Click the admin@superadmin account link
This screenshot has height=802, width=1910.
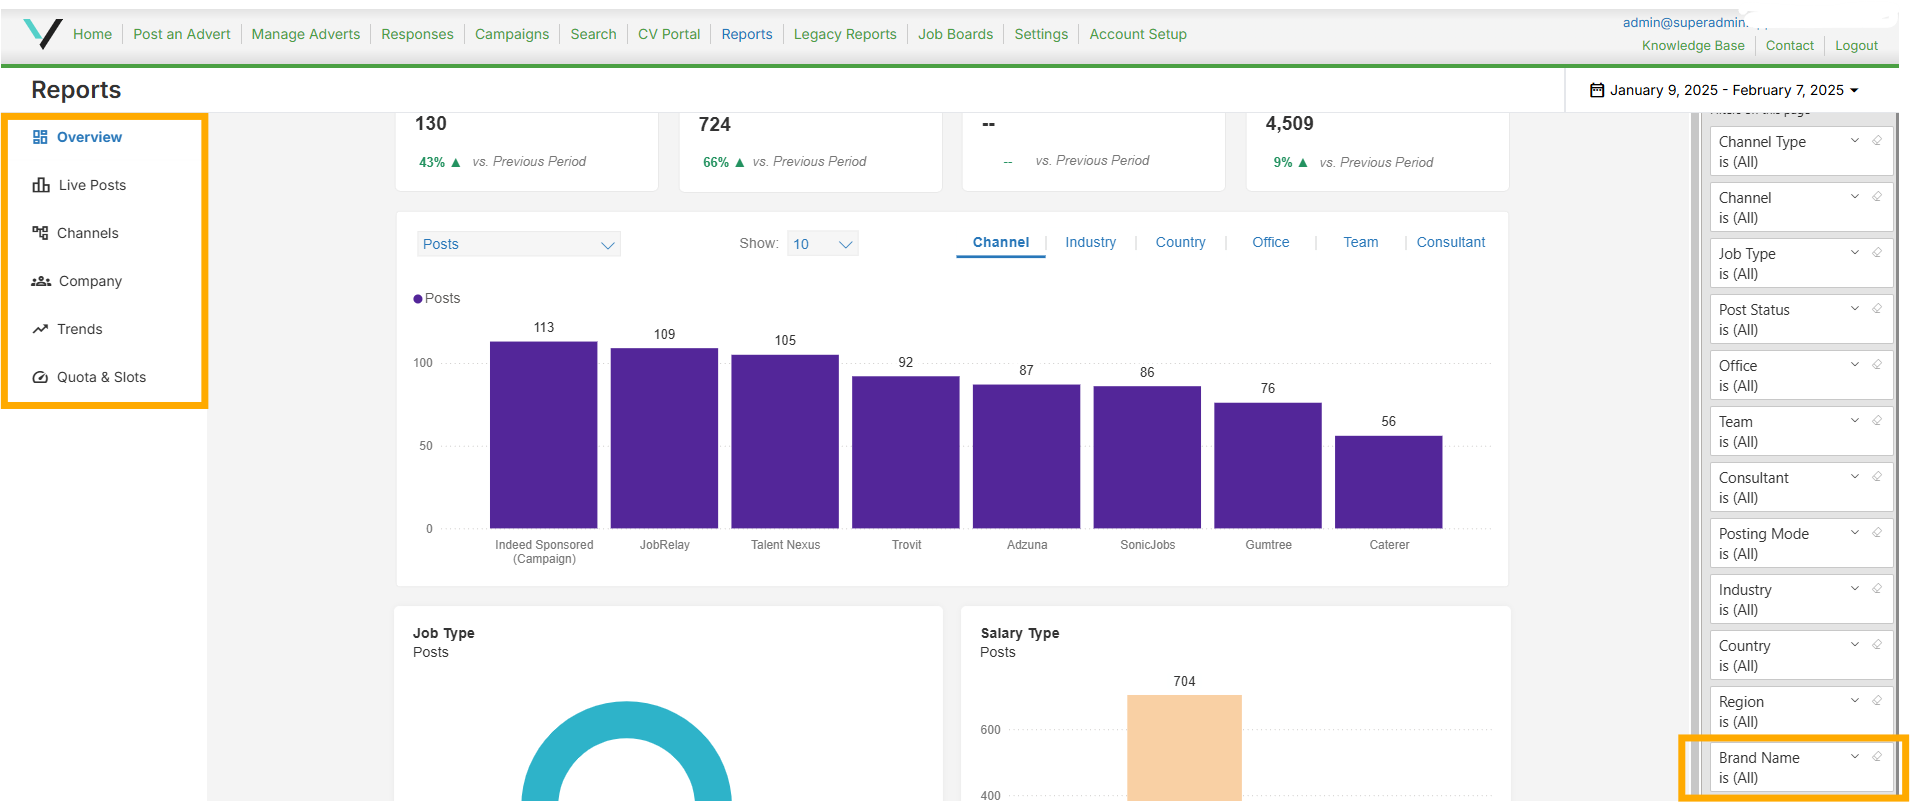1685,22
